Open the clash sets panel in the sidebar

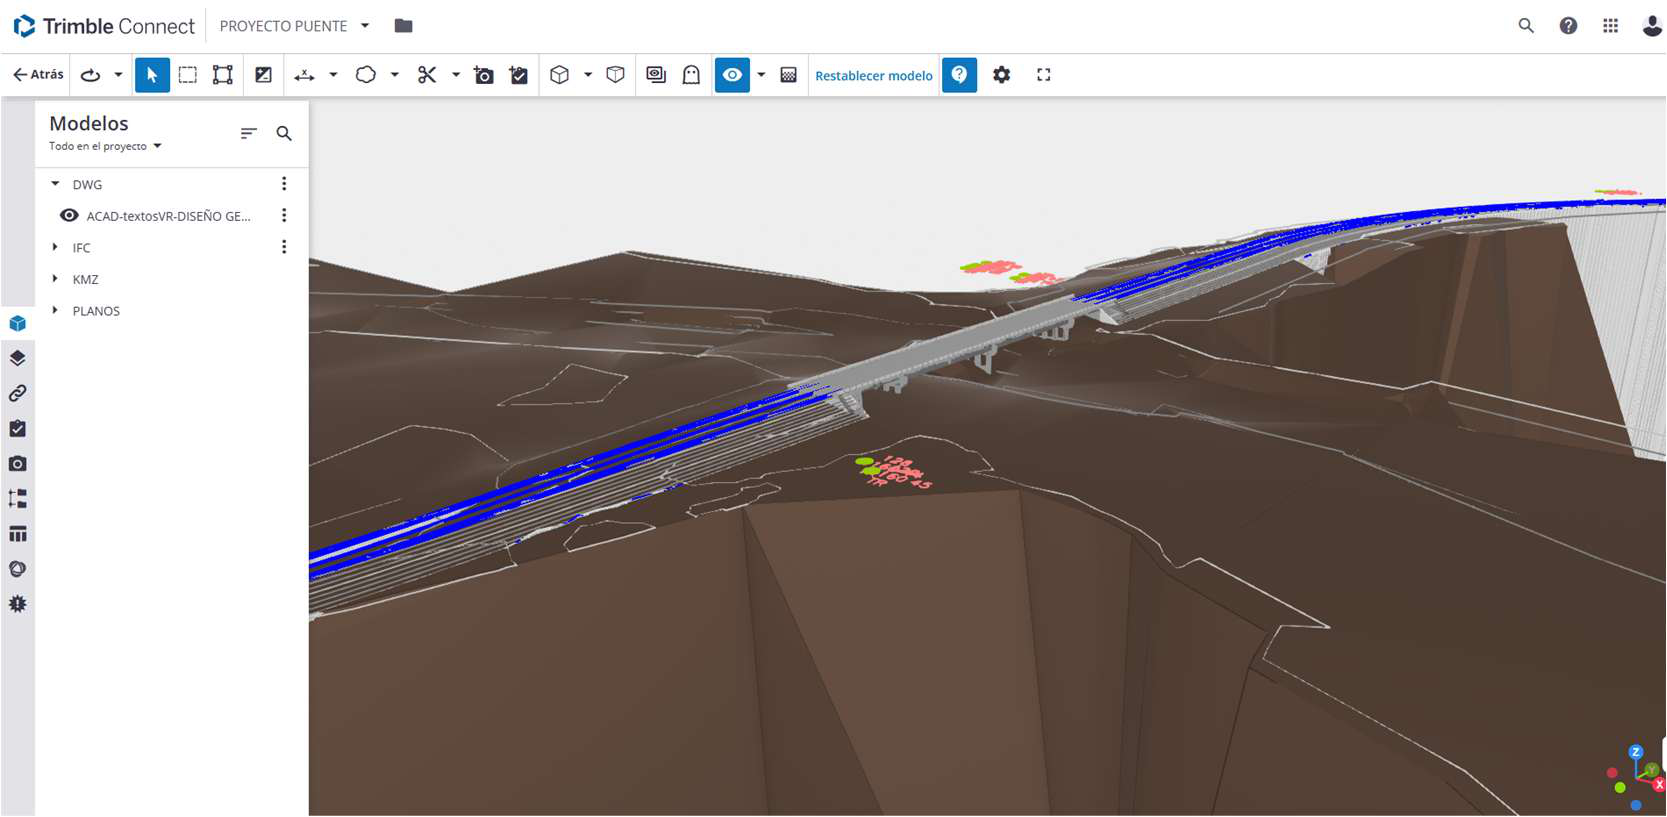(x=17, y=569)
